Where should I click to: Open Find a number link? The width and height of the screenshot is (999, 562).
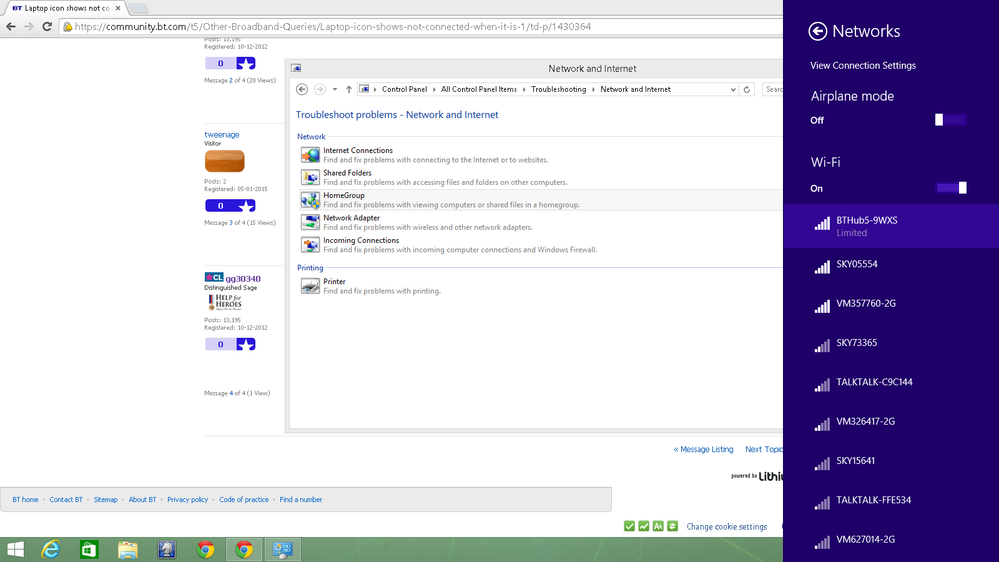point(301,500)
